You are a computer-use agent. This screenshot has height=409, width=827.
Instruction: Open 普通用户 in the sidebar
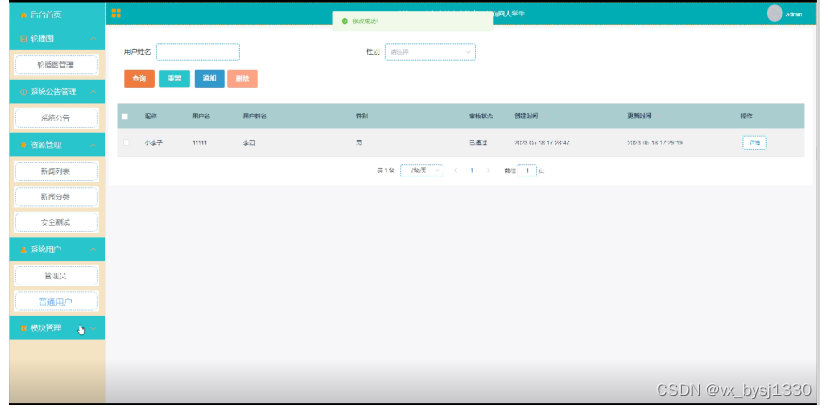tap(56, 301)
